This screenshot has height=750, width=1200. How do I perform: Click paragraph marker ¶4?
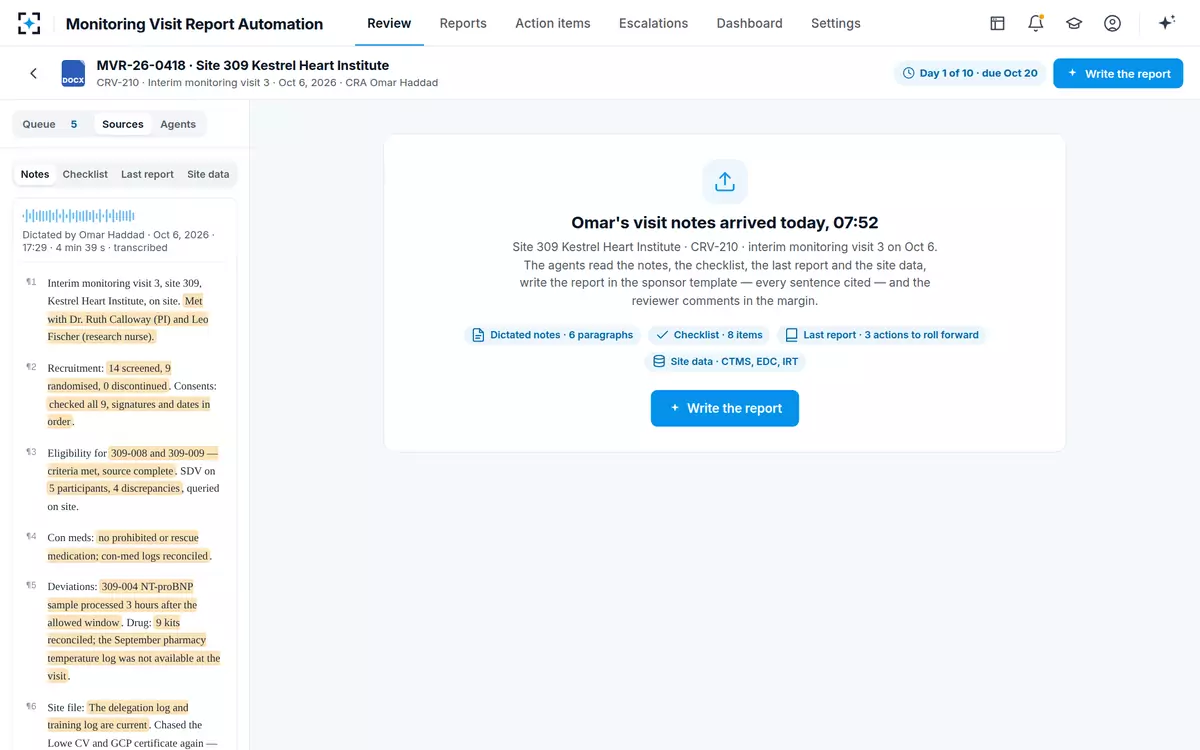[31, 537]
